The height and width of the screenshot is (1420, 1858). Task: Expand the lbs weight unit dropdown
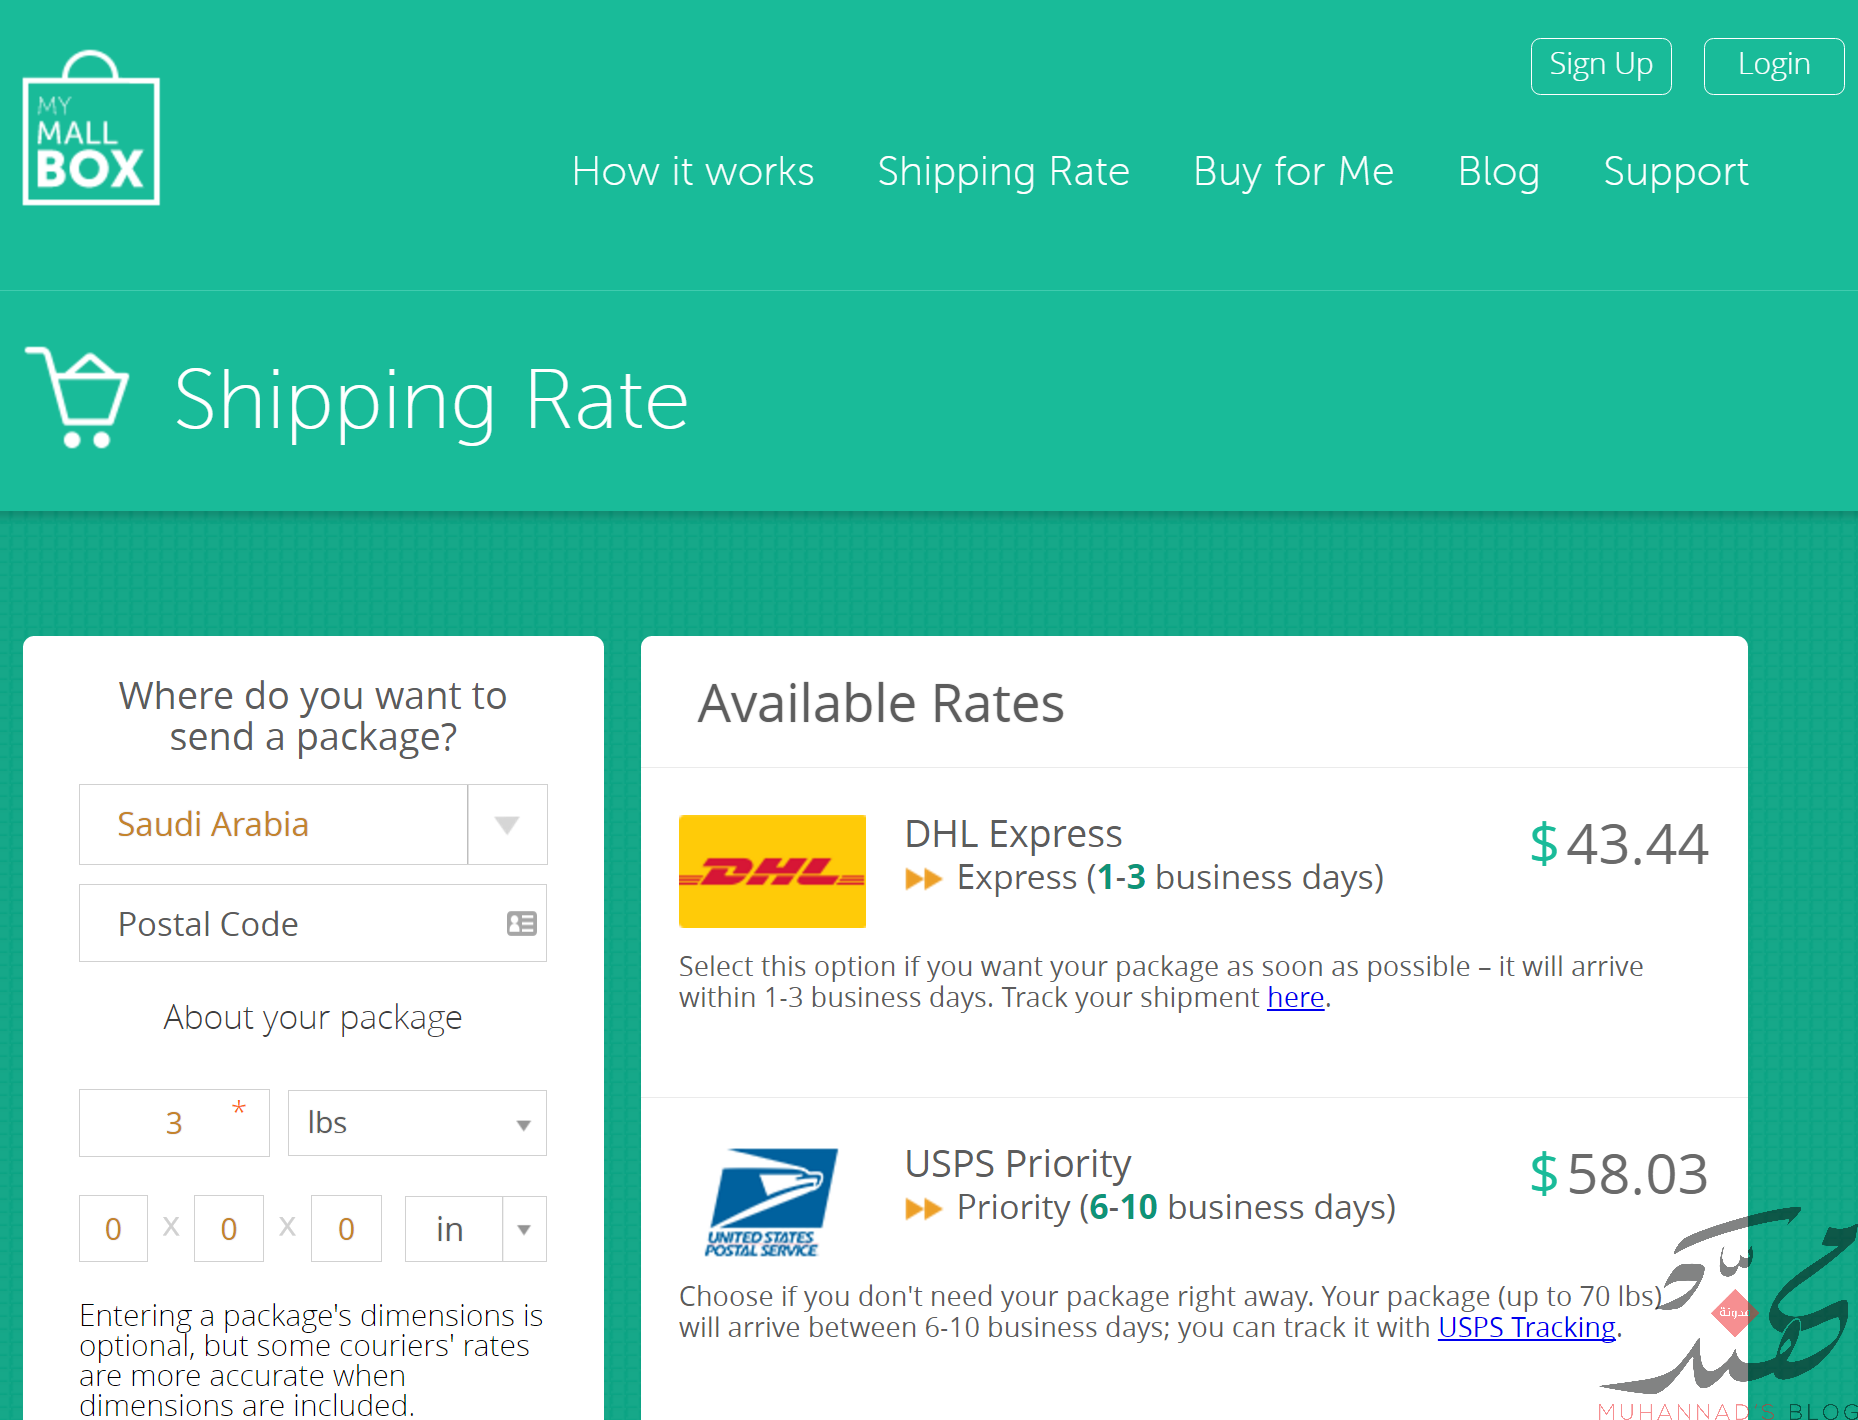(417, 1123)
